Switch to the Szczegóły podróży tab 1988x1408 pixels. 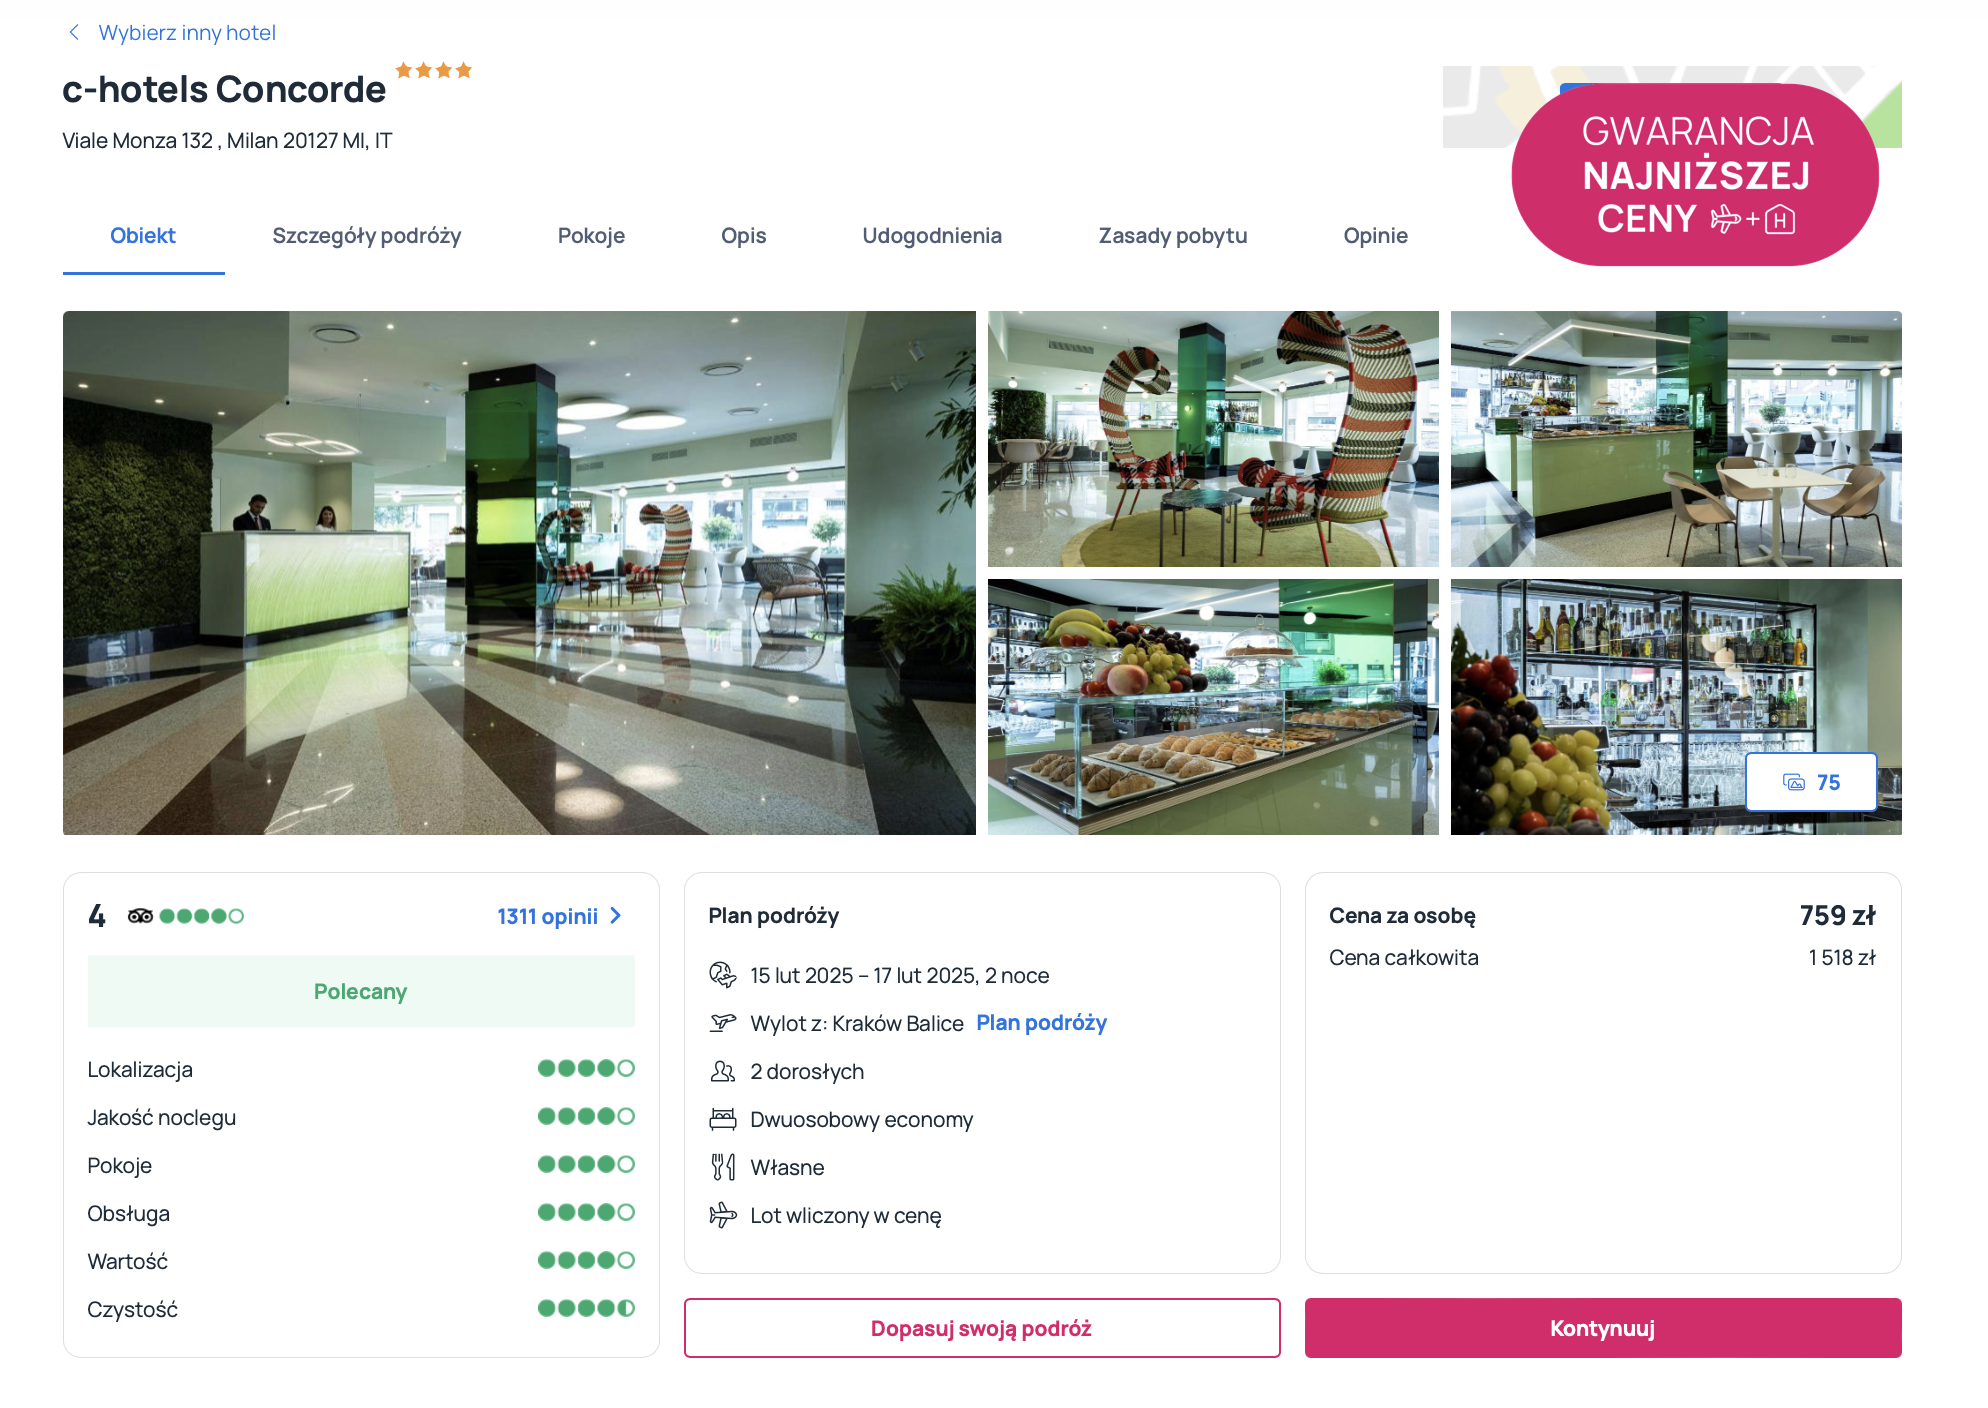[x=367, y=236]
